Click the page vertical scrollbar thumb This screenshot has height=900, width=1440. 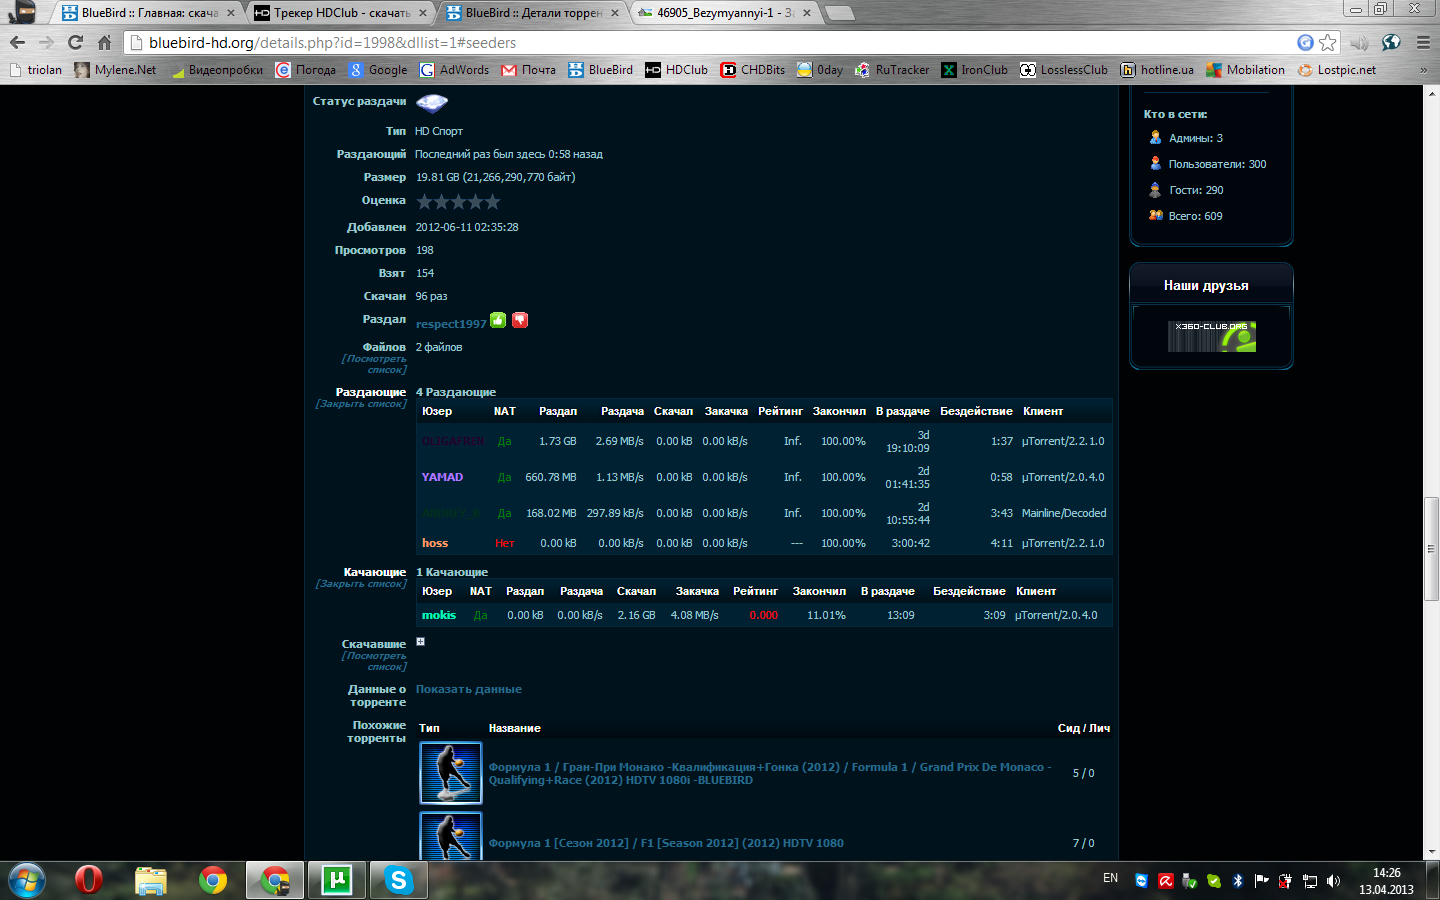pyautogui.click(x=1431, y=549)
